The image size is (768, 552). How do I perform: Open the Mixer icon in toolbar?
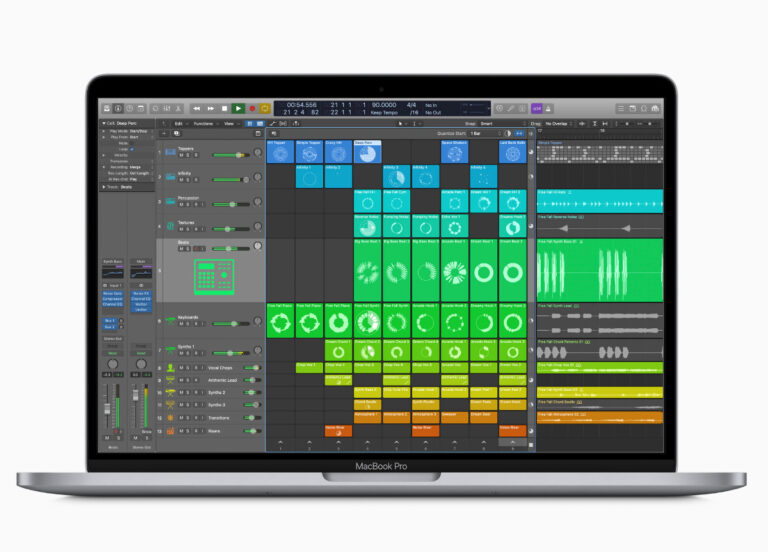coord(167,108)
